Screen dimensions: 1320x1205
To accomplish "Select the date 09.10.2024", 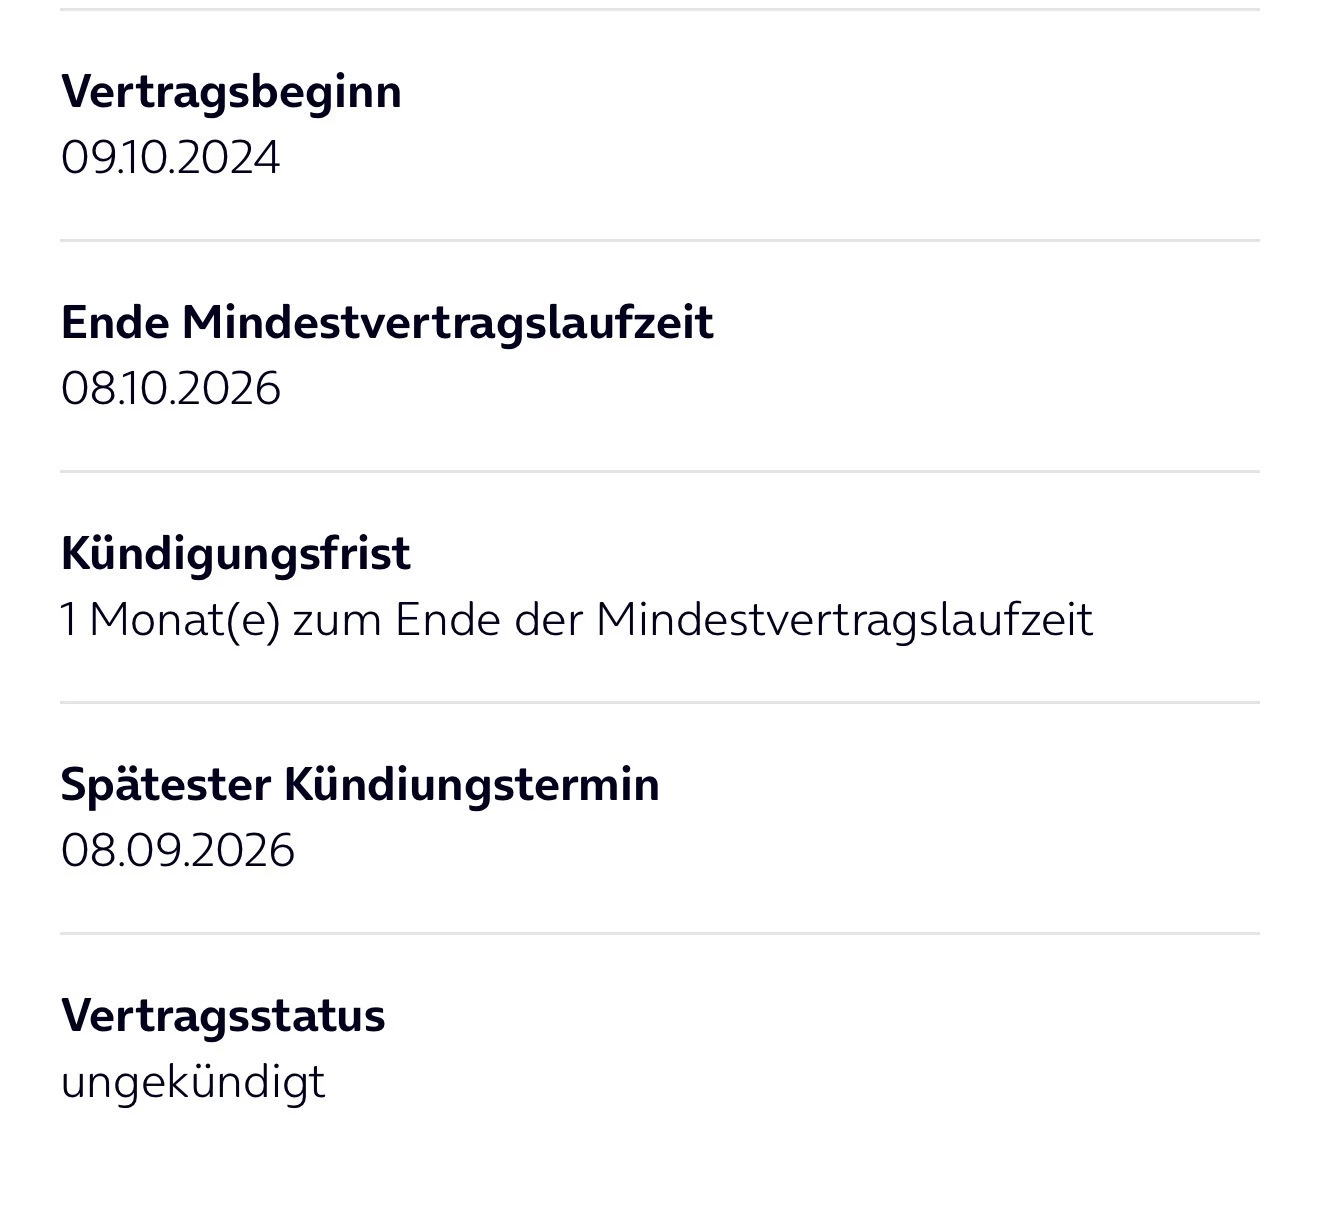I will click(170, 158).
